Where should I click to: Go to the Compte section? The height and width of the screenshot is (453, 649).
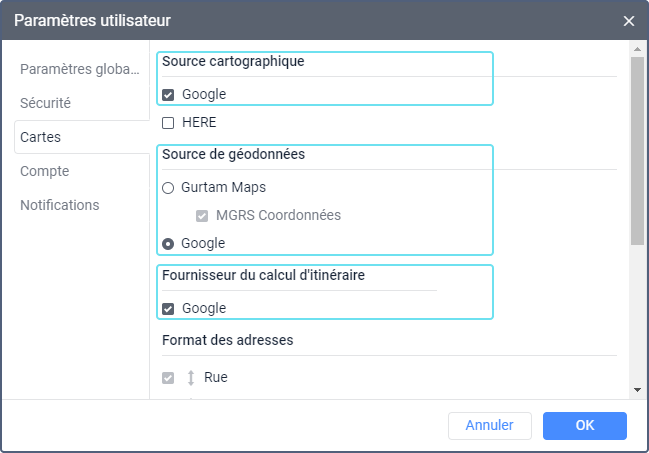point(45,171)
